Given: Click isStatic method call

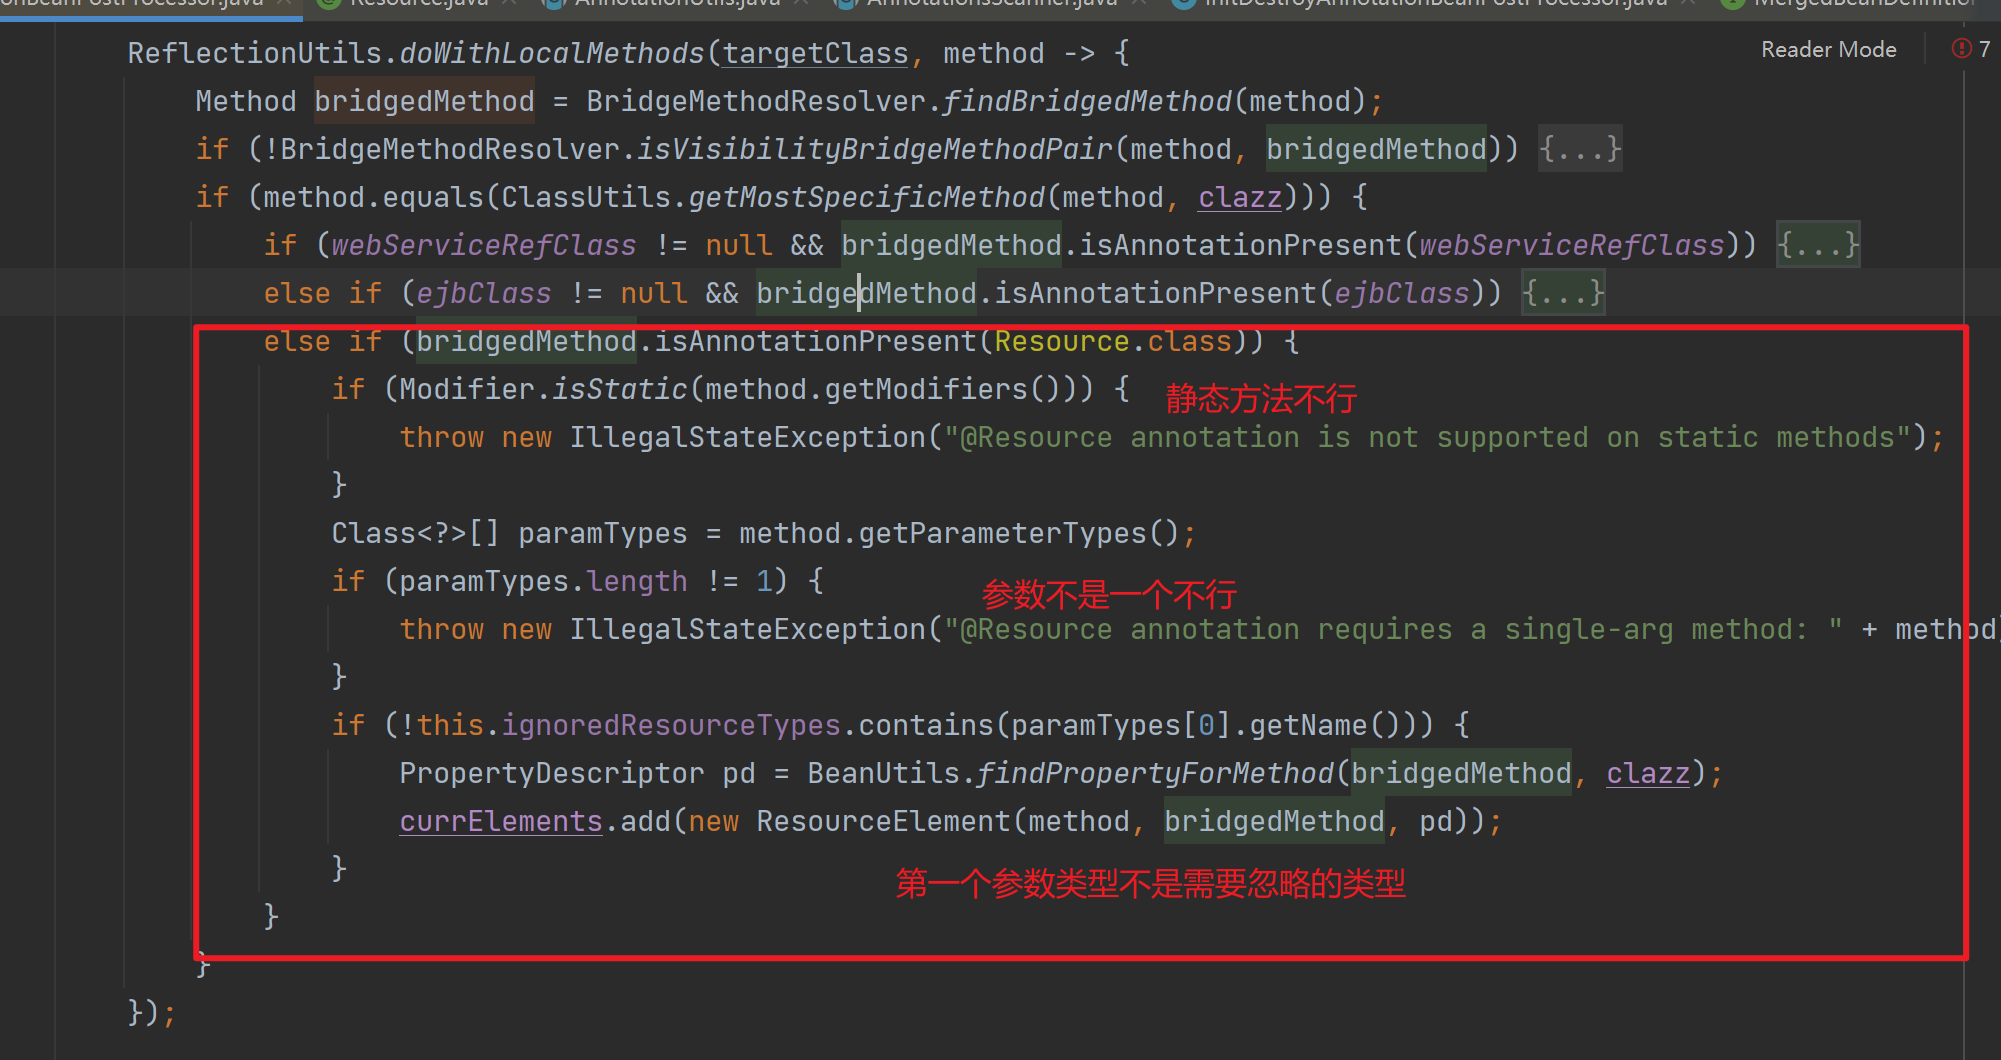Looking at the screenshot, I should click(620, 389).
